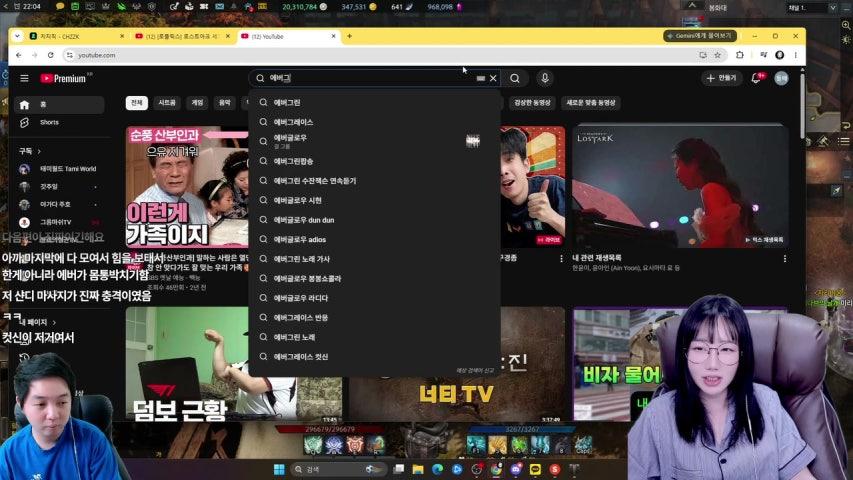The image size is (853, 480).
Task: Start voice search with the microphone
Action: (545, 78)
